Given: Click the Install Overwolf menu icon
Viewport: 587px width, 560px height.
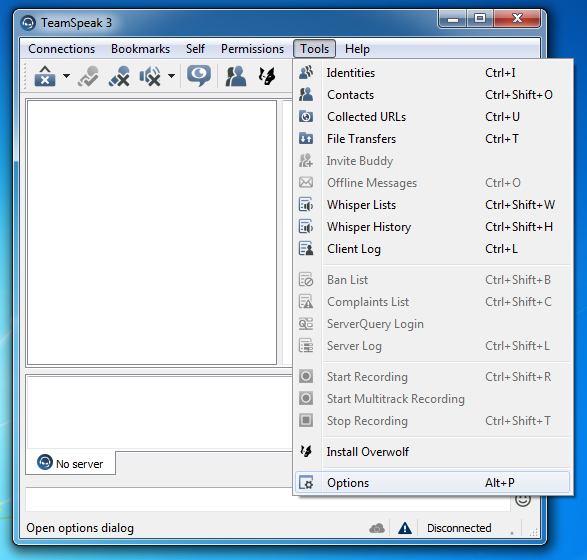Looking at the screenshot, I should (306, 451).
